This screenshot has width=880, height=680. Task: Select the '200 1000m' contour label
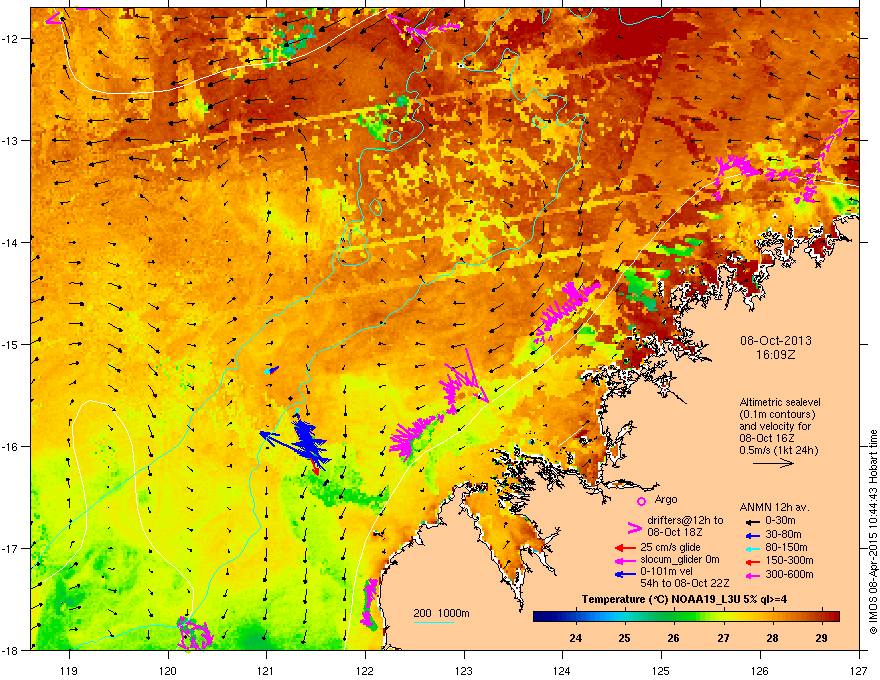441,613
